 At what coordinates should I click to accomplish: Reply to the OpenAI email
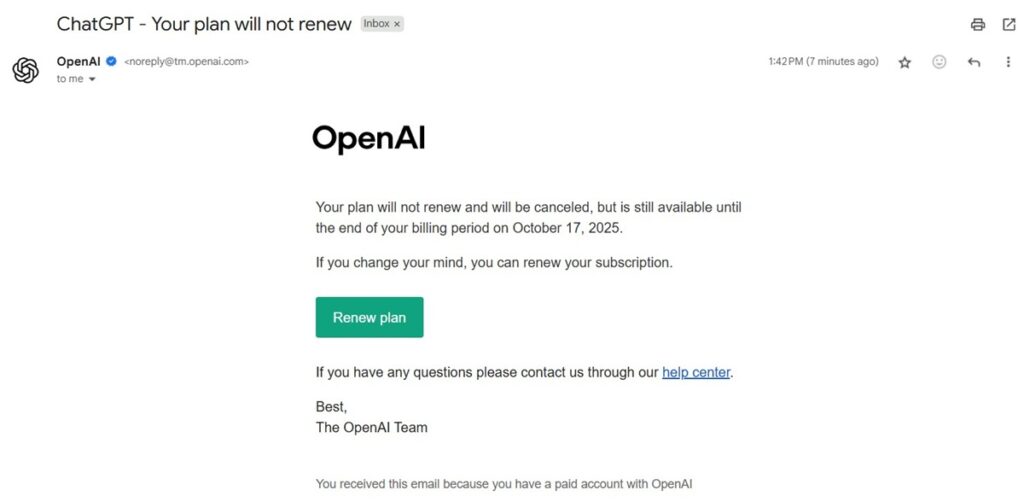tap(974, 62)
